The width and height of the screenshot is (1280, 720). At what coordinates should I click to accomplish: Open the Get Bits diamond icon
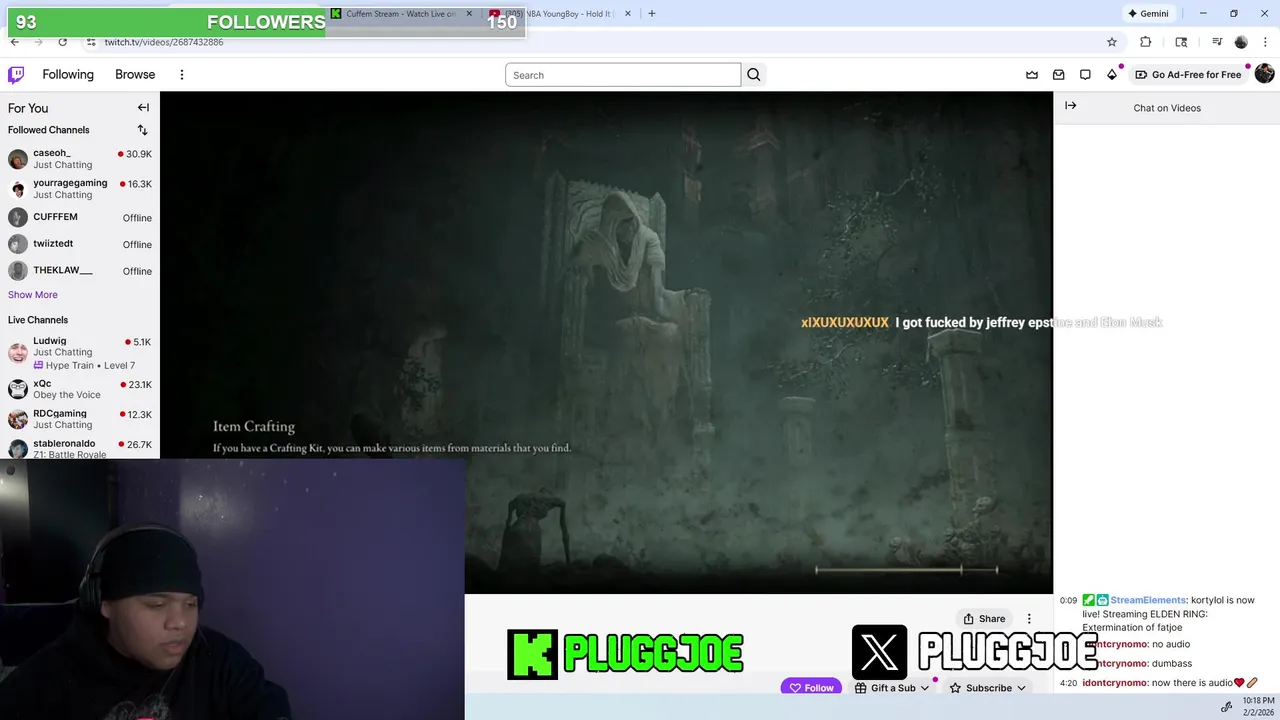[x=1112, y=75]
